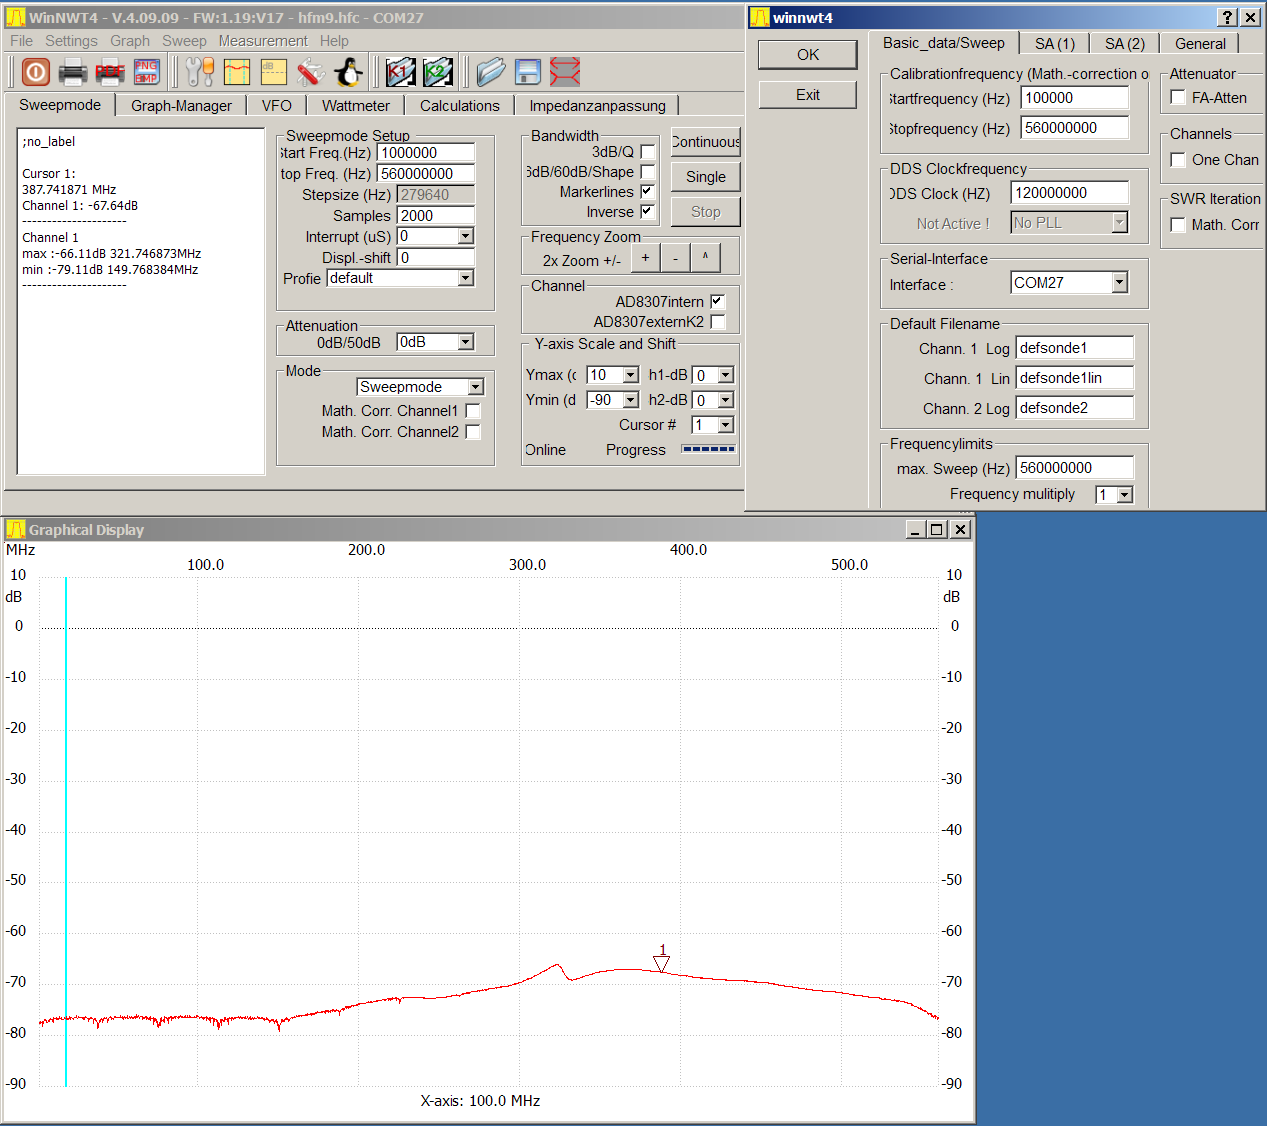Image resolution: width=1267 pixels, height=1126 pixels.
Task: Click the red power/exit toolbar icon
Action: (35, 72)
